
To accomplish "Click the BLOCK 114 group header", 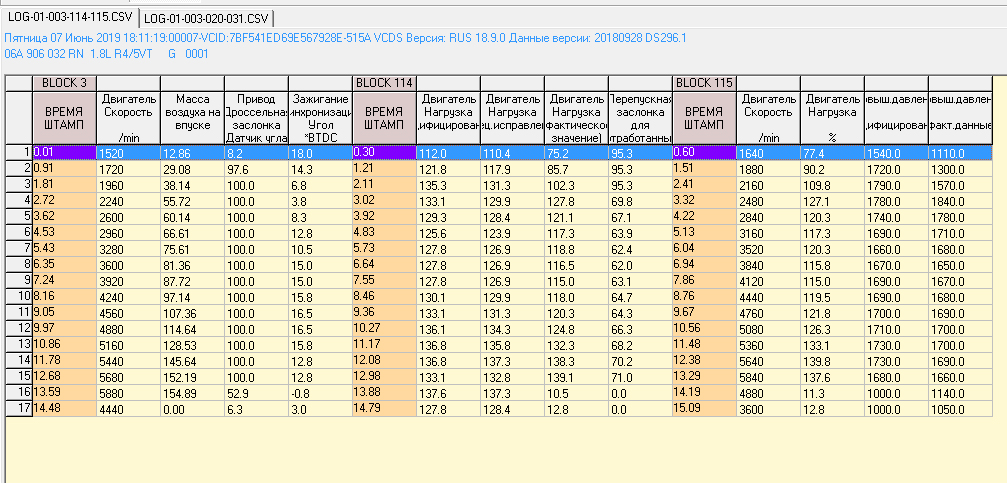I will [x=384, y=82].
